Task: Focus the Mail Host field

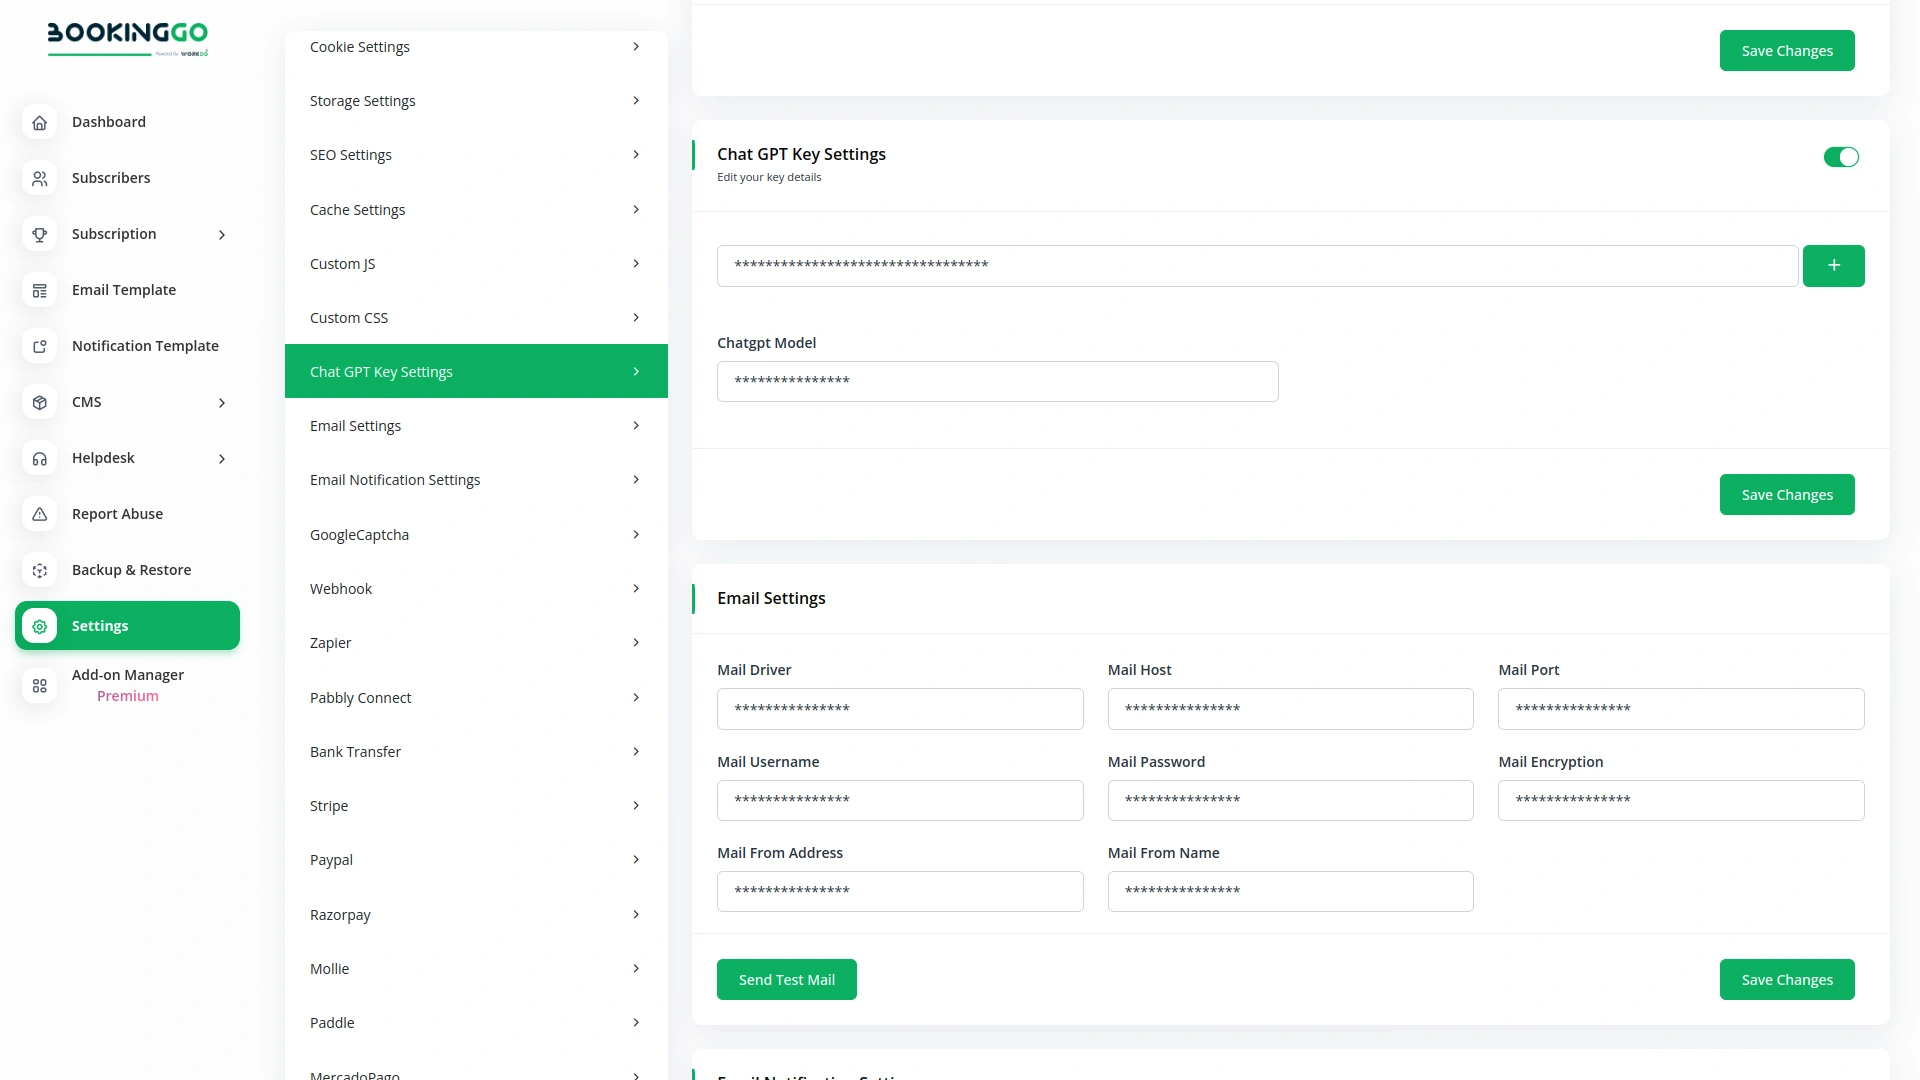Action: point(1290,709)
